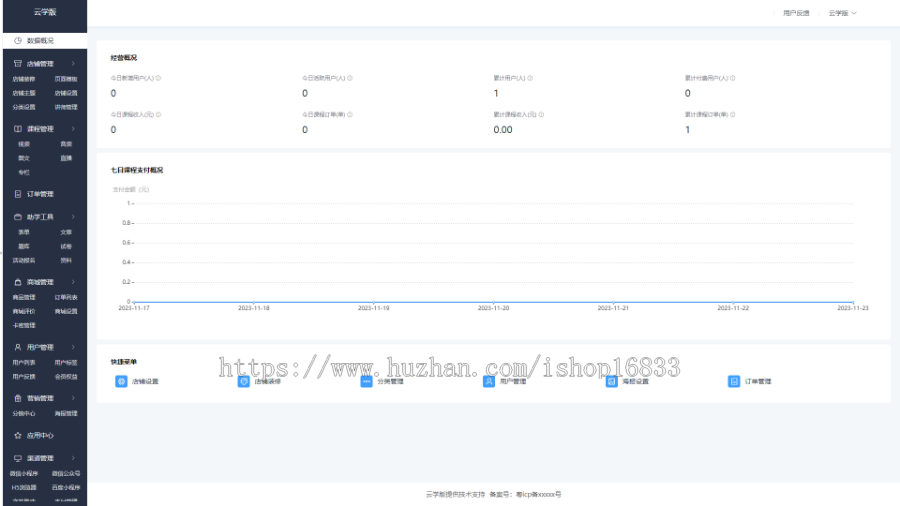This screenshot has width=900, height=506.
Task: Collapse the 课程管理 section chevron
Action: click(73, 129)
